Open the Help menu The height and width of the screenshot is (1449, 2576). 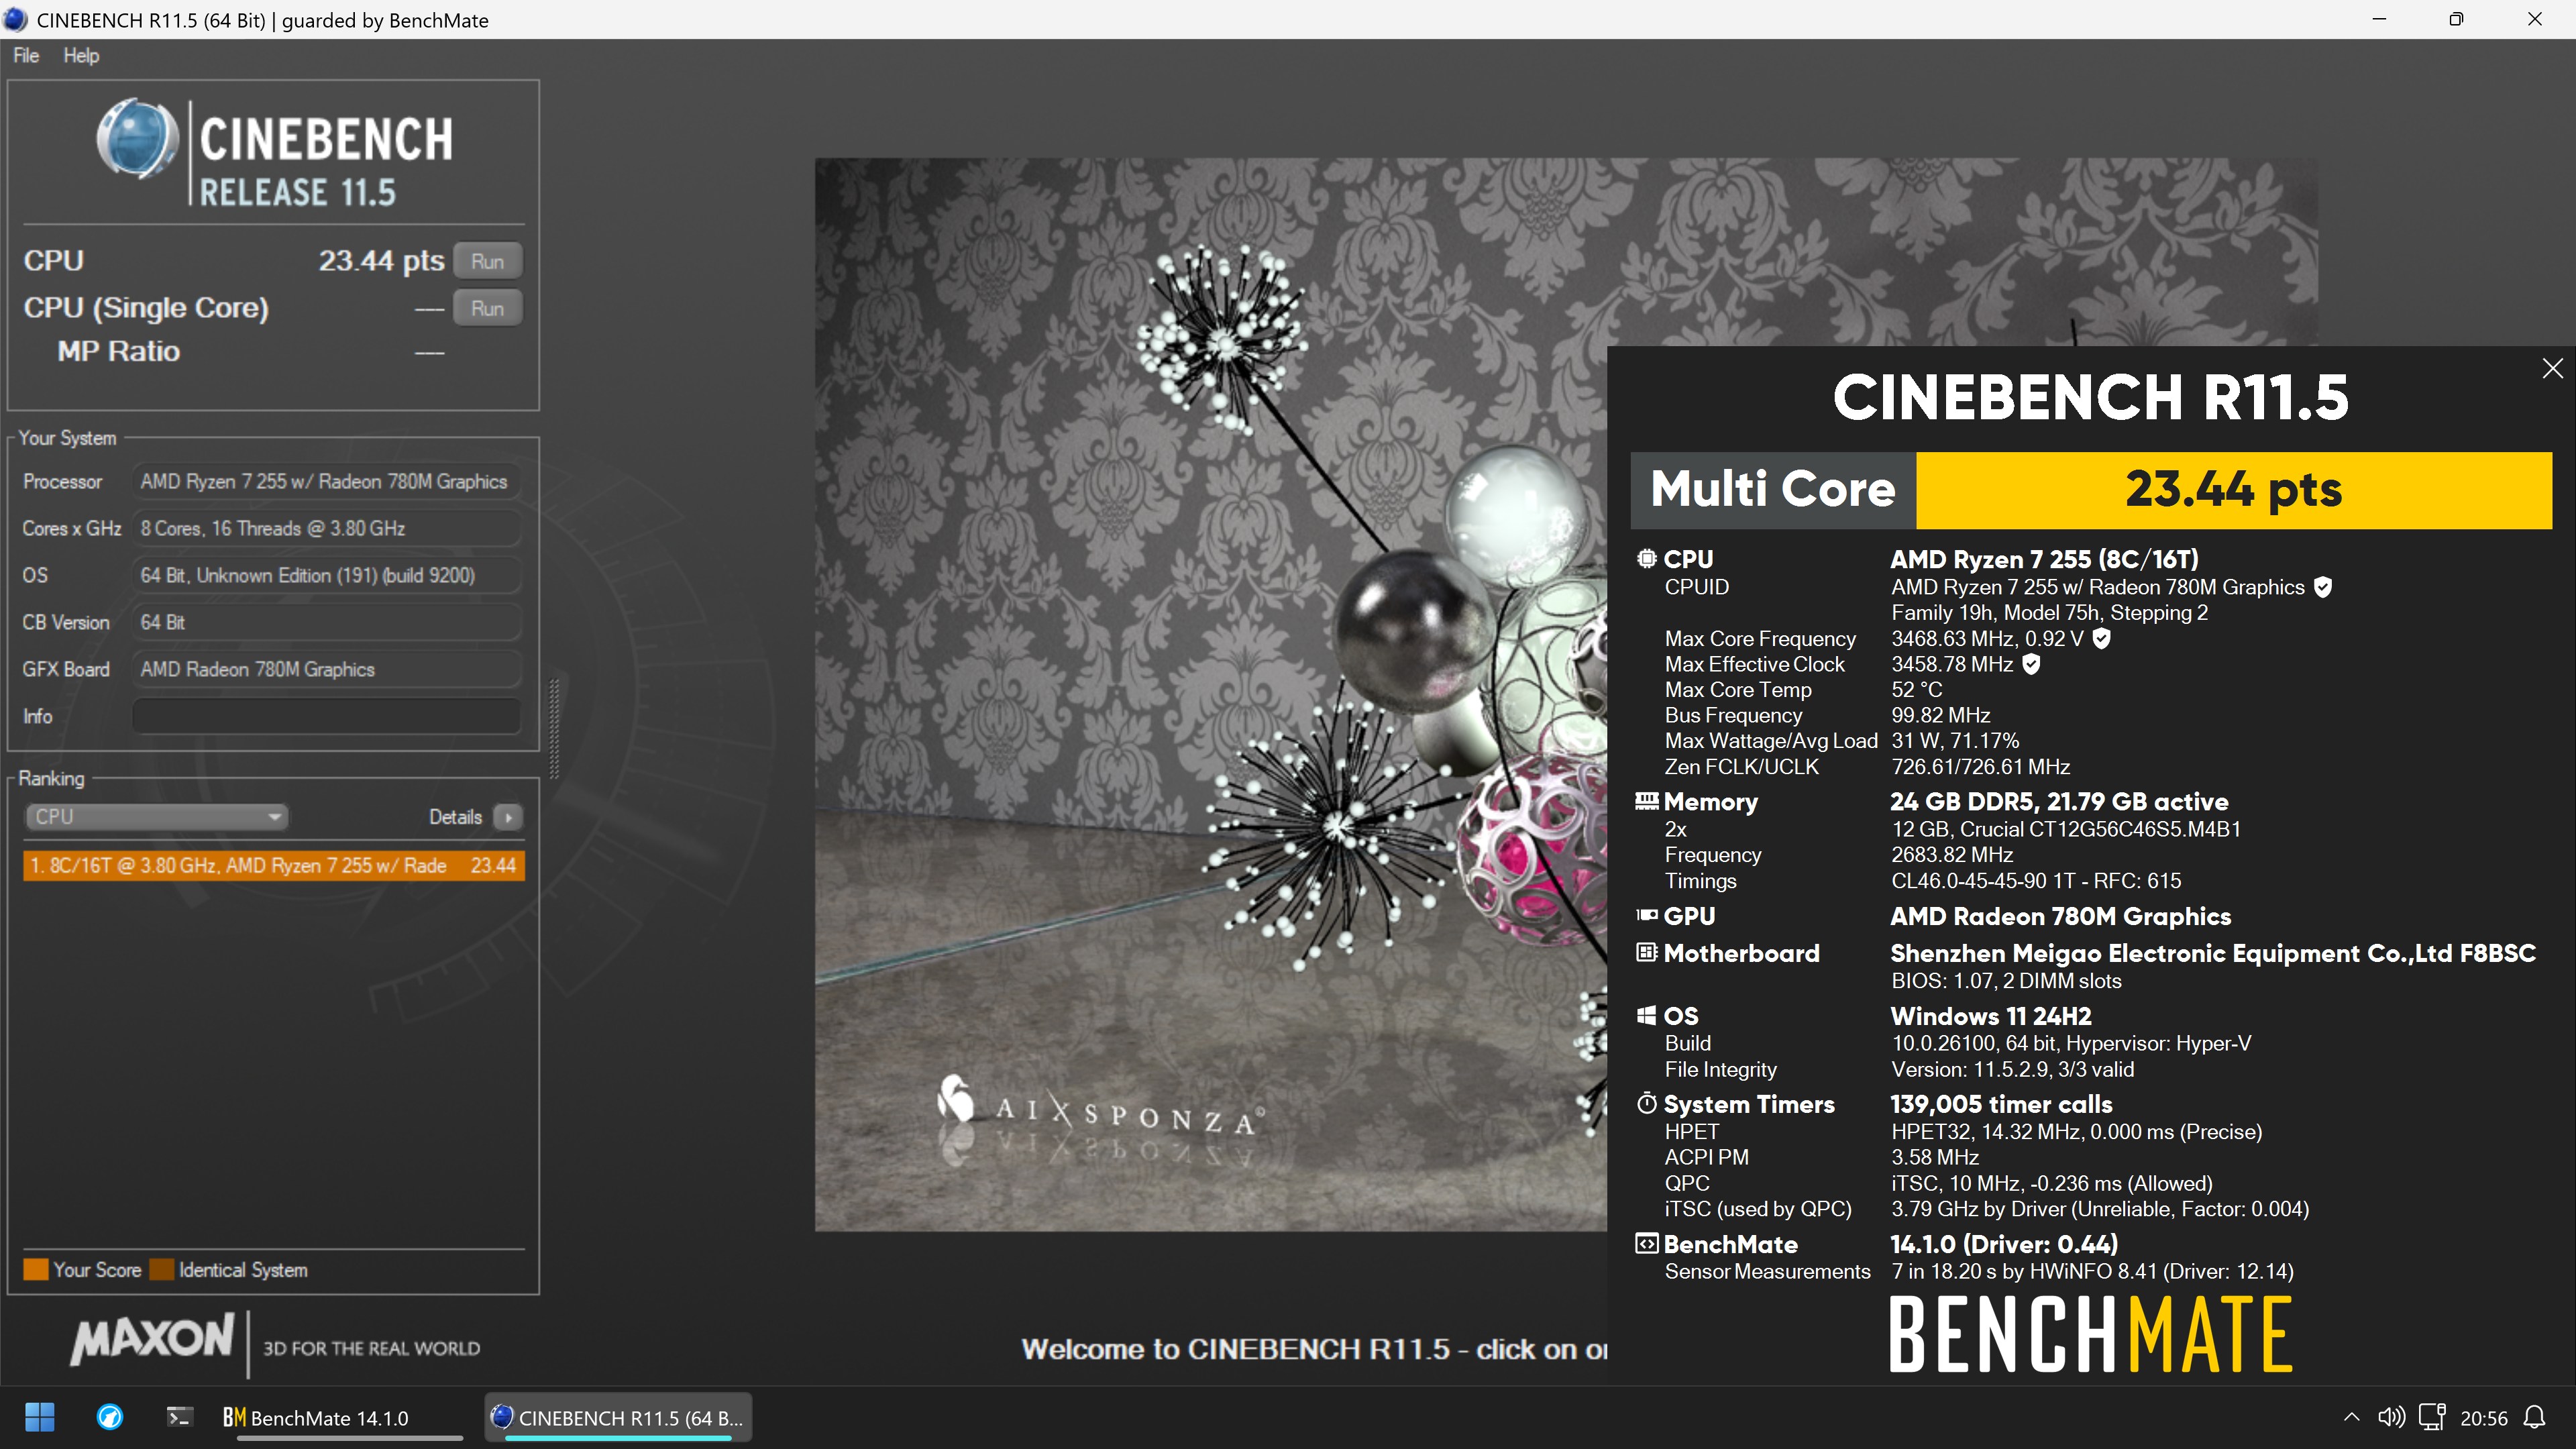[81, 55]
